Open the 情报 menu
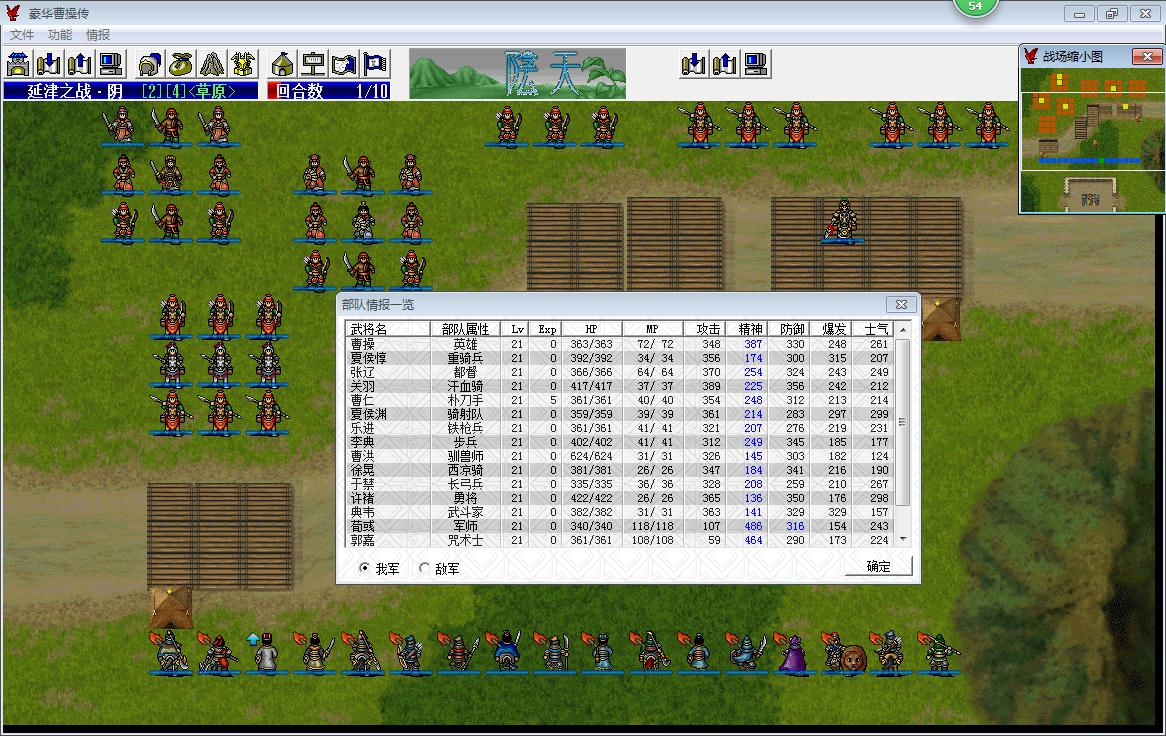The height and width of the screenshot is (736, 1166). (97, 34)
